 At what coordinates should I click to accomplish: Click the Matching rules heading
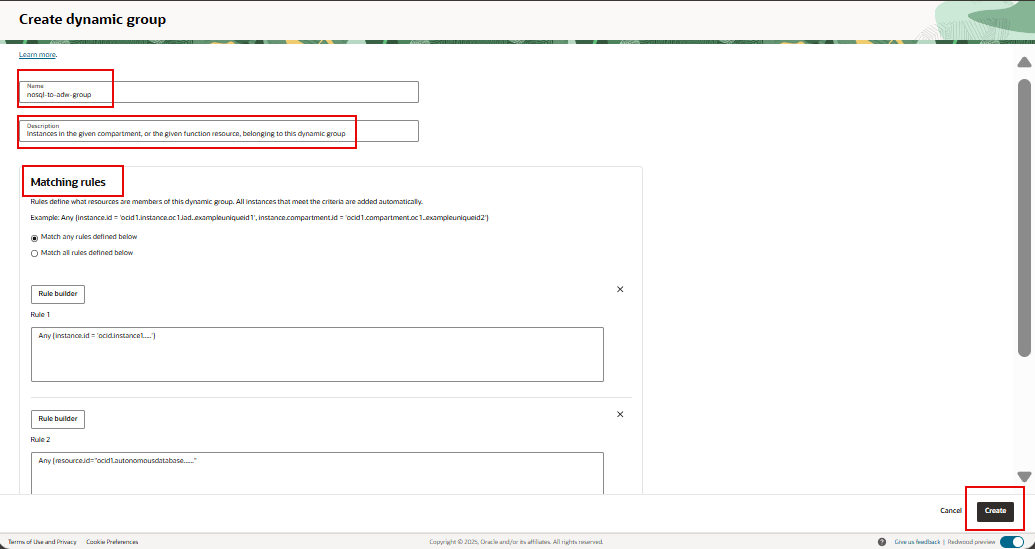coord(68,182)
